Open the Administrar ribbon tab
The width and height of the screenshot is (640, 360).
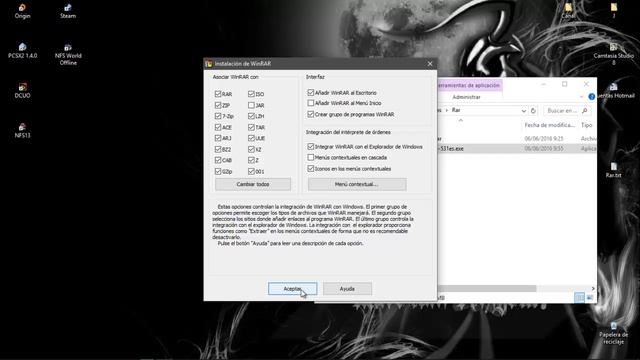(466, 97)
